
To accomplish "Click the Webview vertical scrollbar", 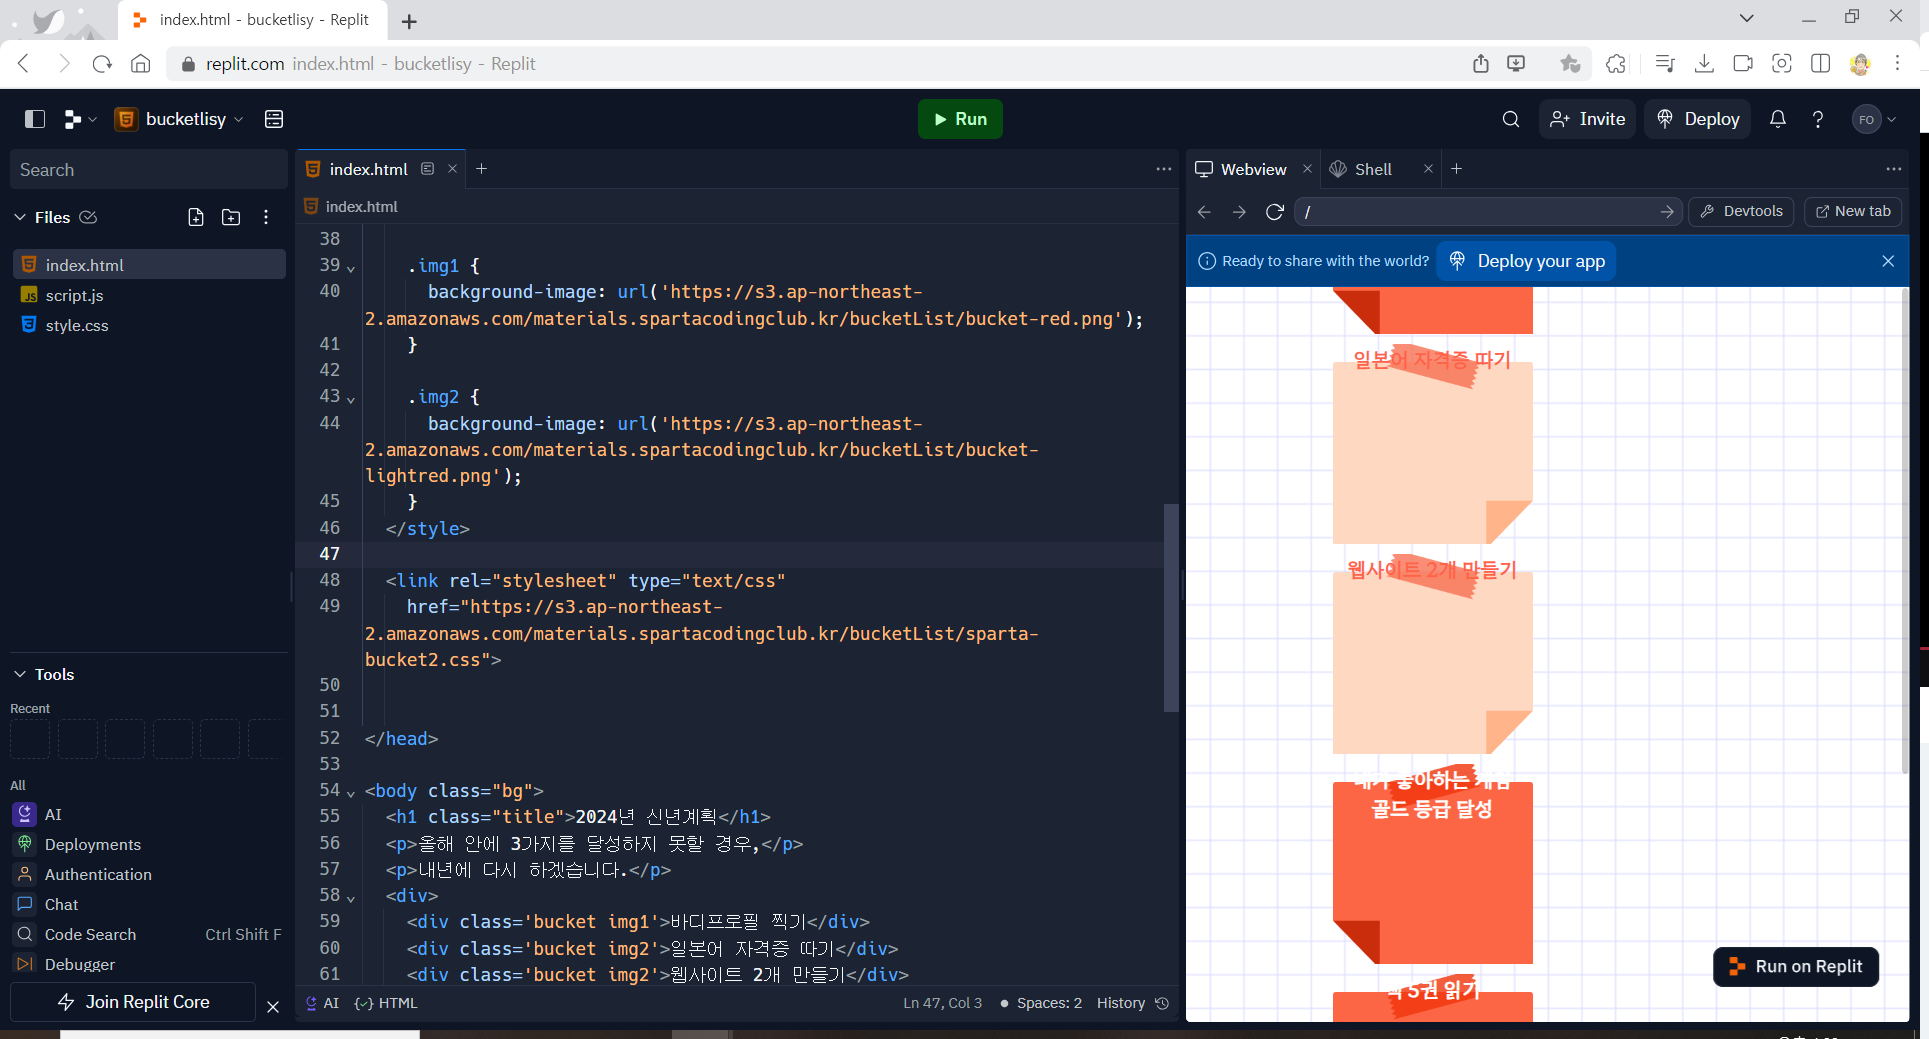I will pyautogui.click(x=1904, y=530).
